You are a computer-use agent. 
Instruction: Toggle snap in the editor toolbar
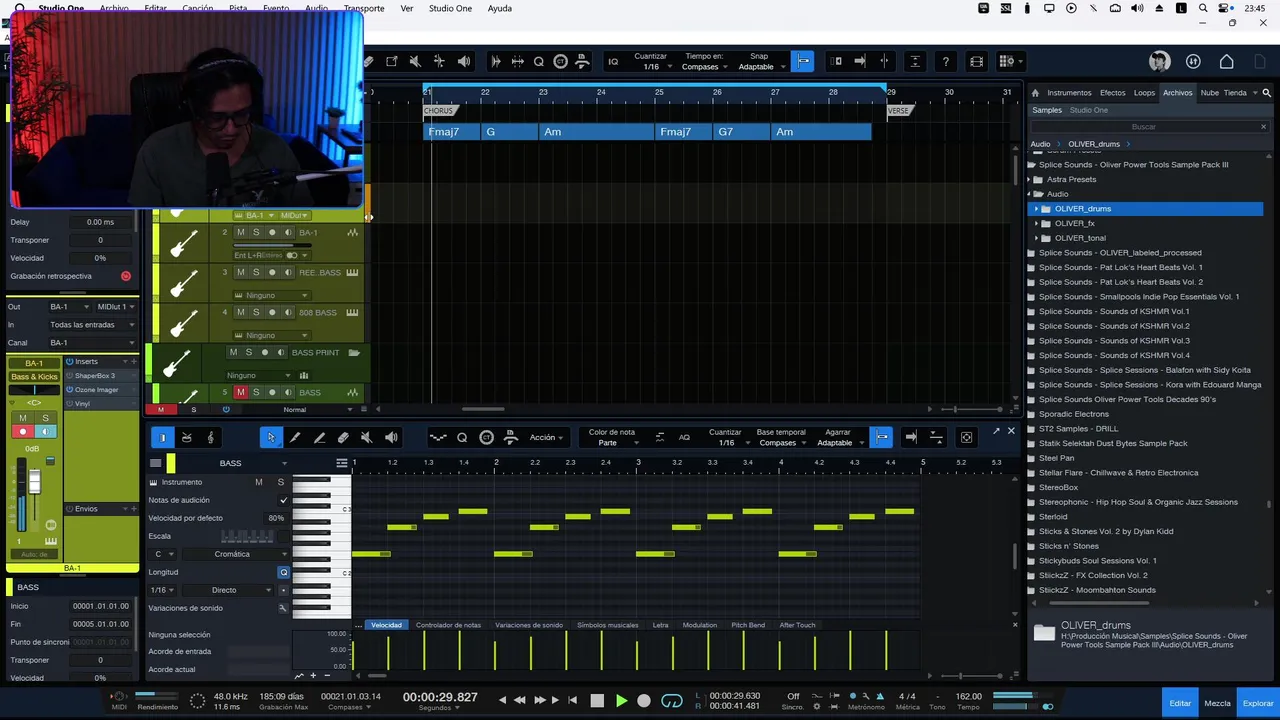coord(881,437)
